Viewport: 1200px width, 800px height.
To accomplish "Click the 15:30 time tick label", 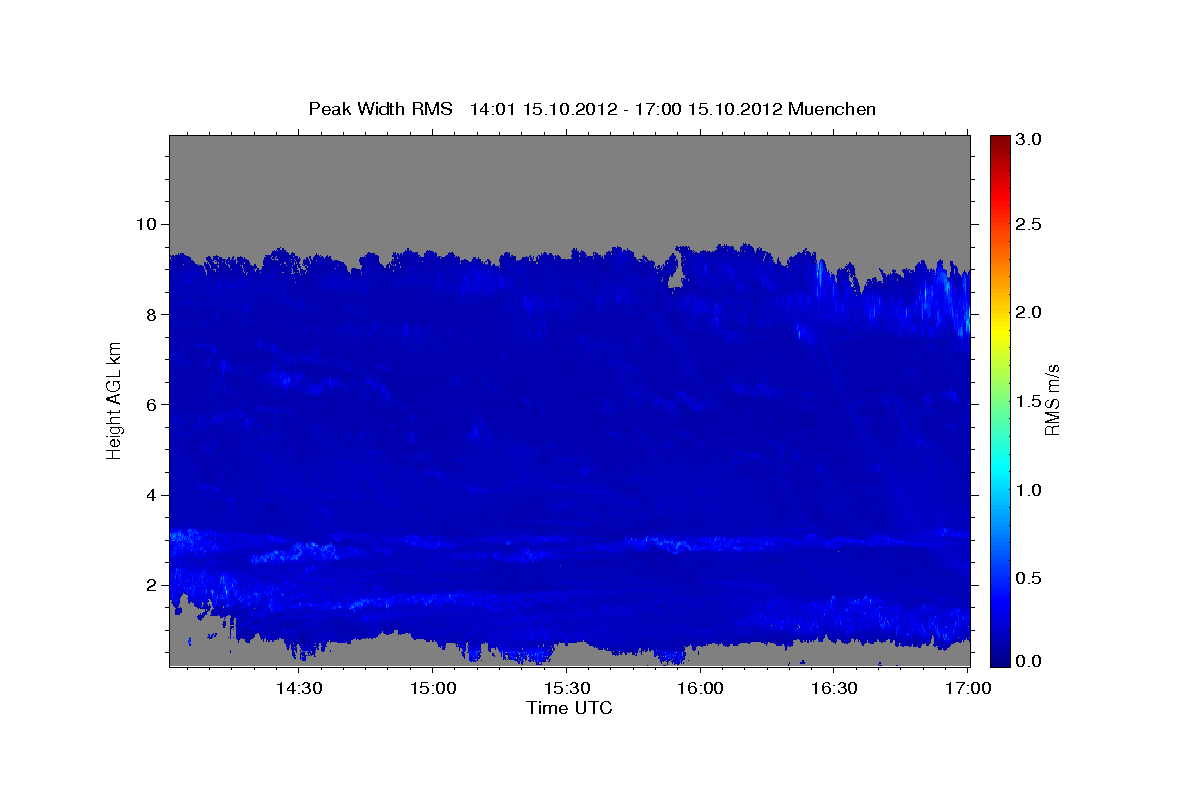I will tap(567, 688).
